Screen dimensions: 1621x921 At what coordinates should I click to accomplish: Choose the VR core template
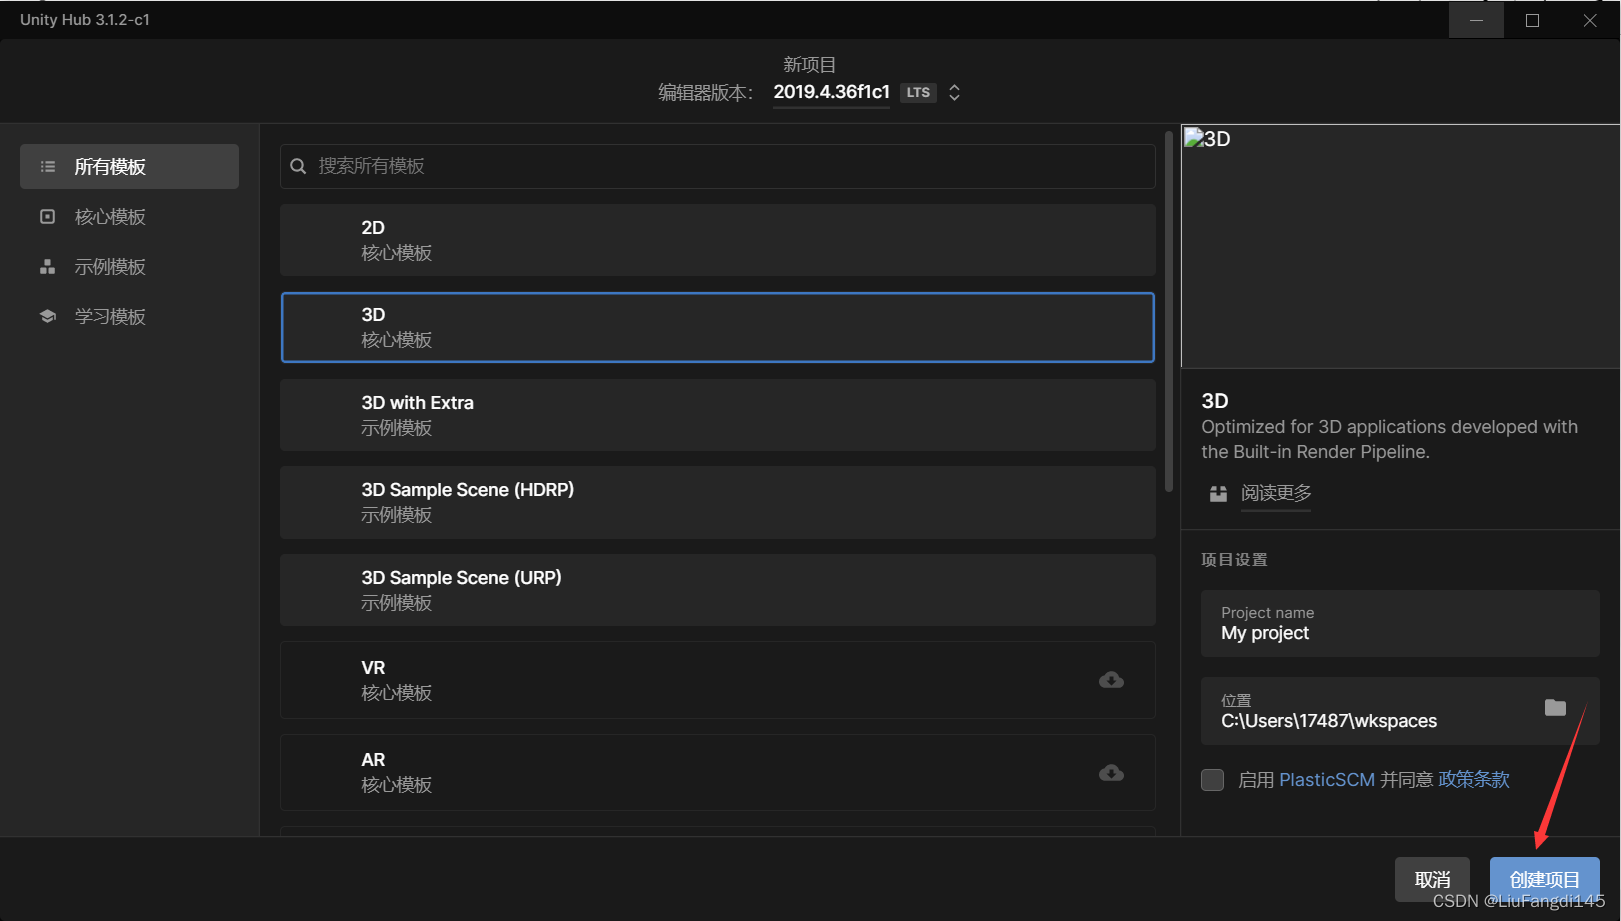718,680
